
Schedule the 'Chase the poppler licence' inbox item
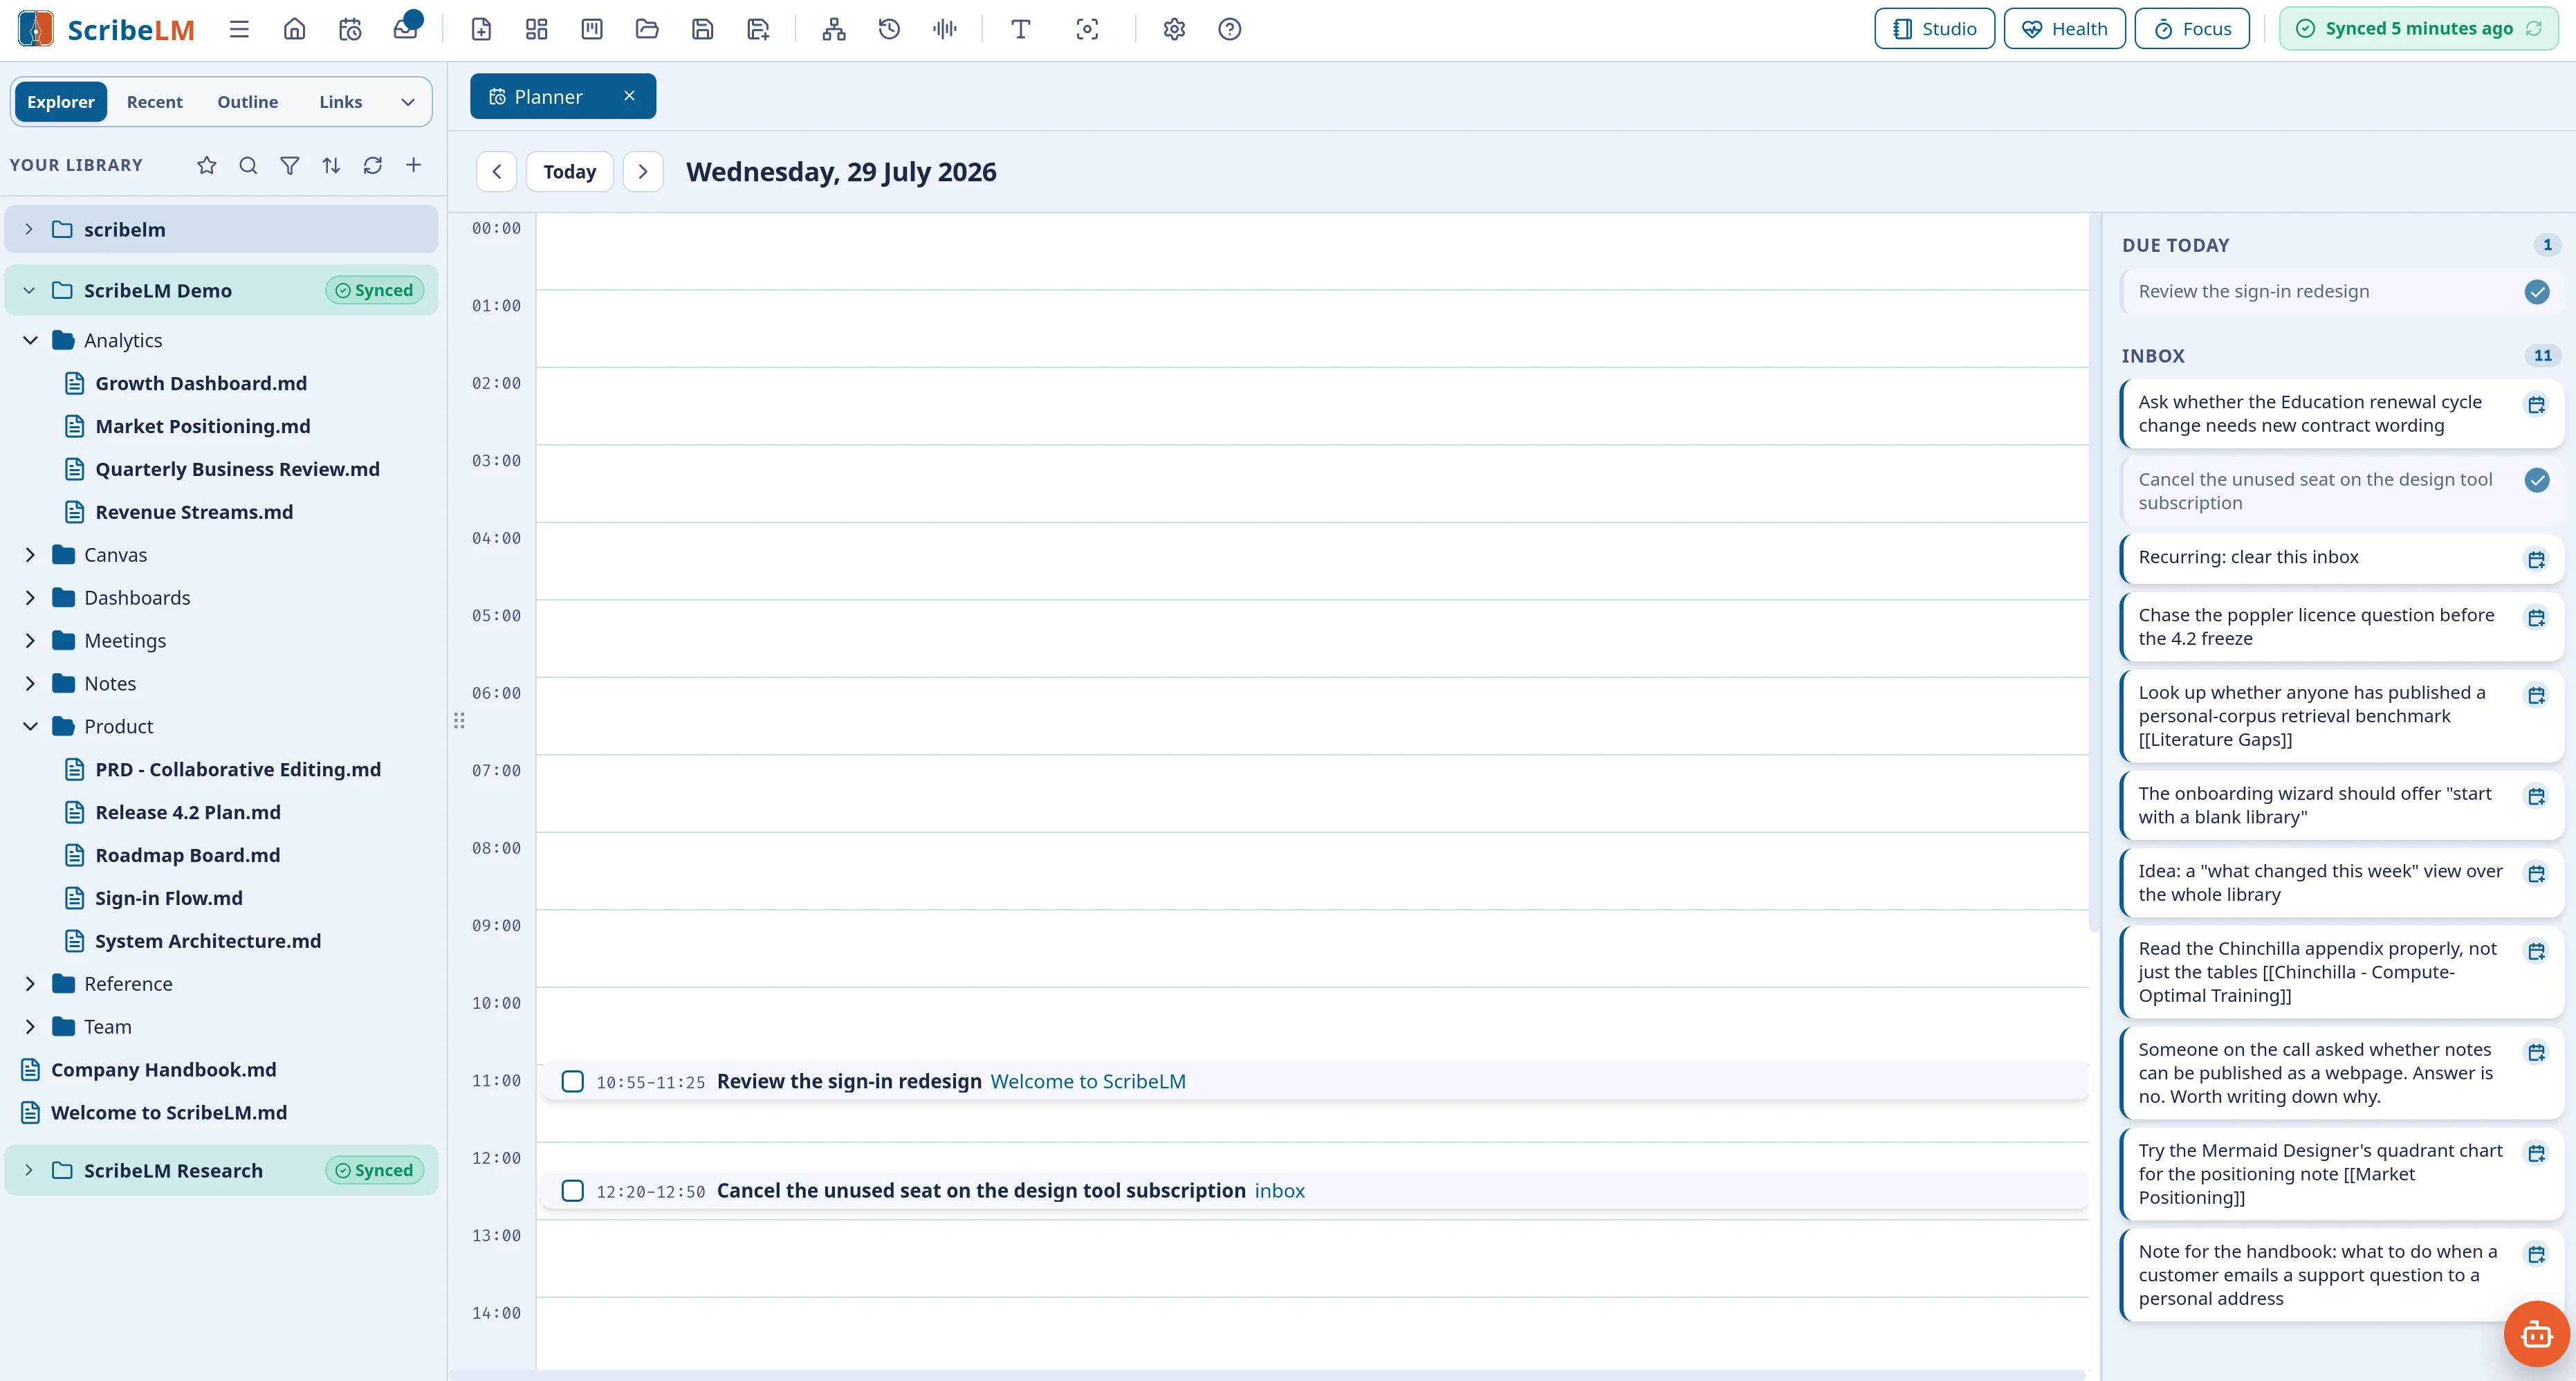2536,617
